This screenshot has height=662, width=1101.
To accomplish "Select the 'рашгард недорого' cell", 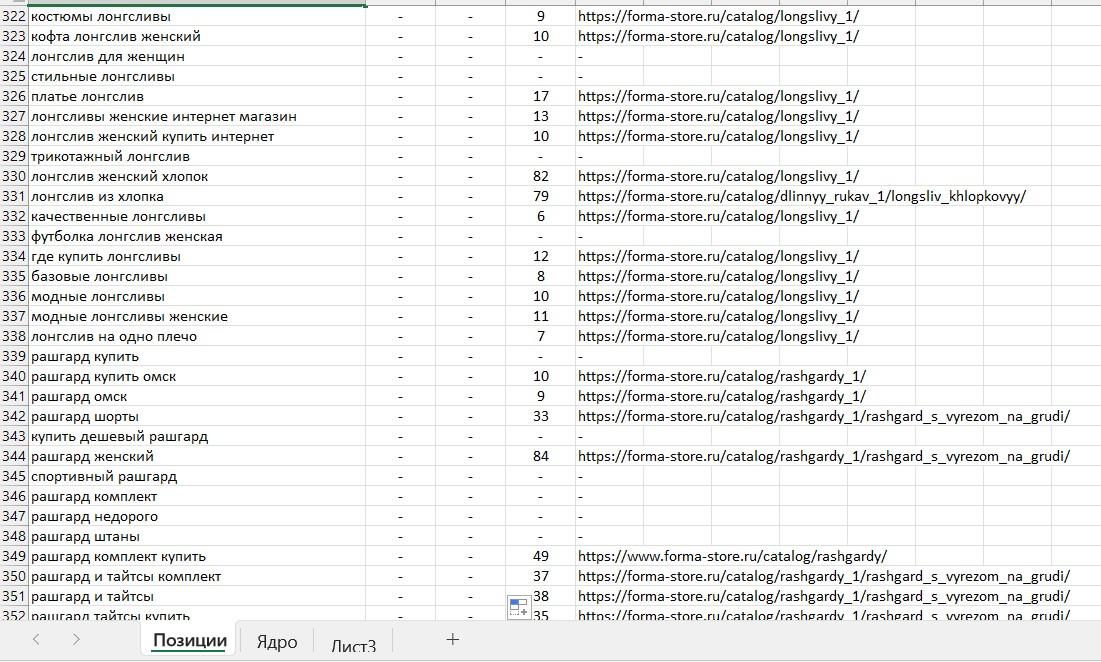I will pyautogui.click(x=197, y=517).
